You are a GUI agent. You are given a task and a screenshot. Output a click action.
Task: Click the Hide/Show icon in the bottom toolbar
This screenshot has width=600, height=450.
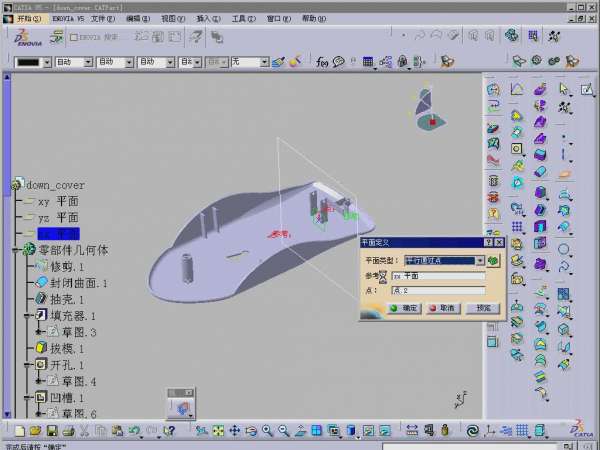tap(368, 431)
